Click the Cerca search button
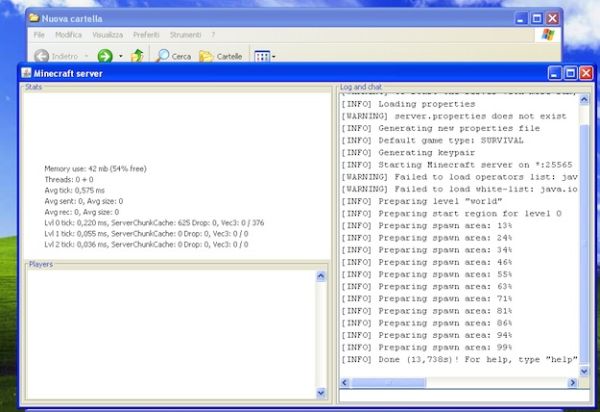The image size is (600, 412). [x=173, y=56]
